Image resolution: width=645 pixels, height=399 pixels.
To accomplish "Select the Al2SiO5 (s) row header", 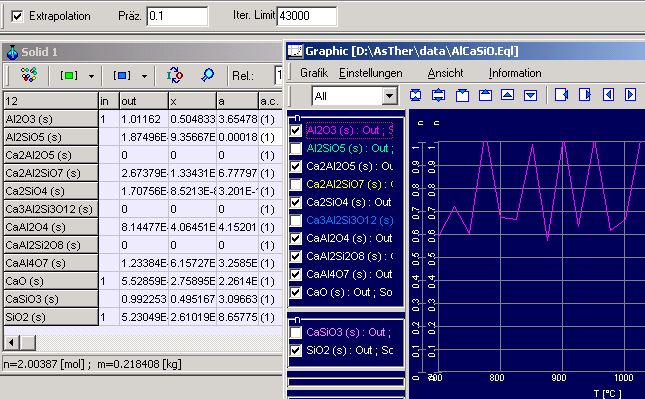I will click(51, 137).
